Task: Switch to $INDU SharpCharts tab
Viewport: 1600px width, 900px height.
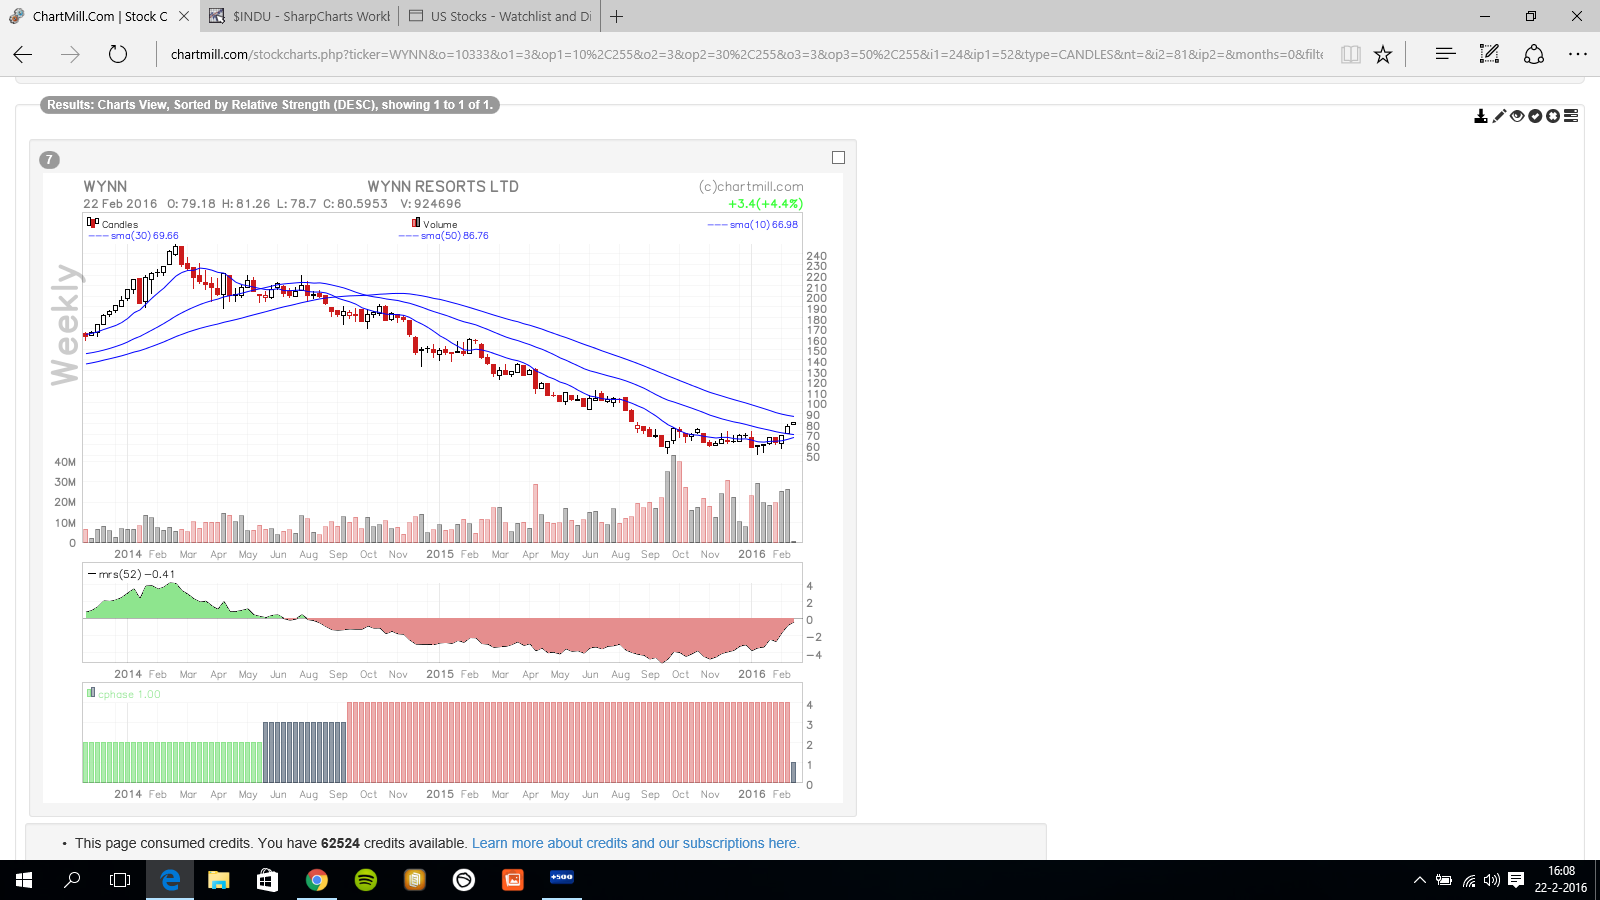Action: pyautogui.click(x=300, y=16)
